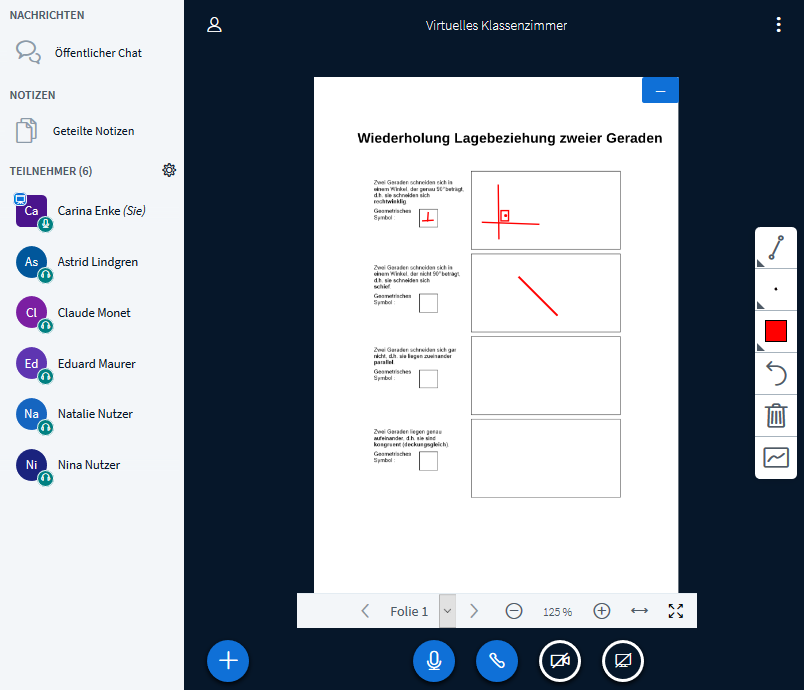Make the presentation fullscreen

tap(675, 611)
